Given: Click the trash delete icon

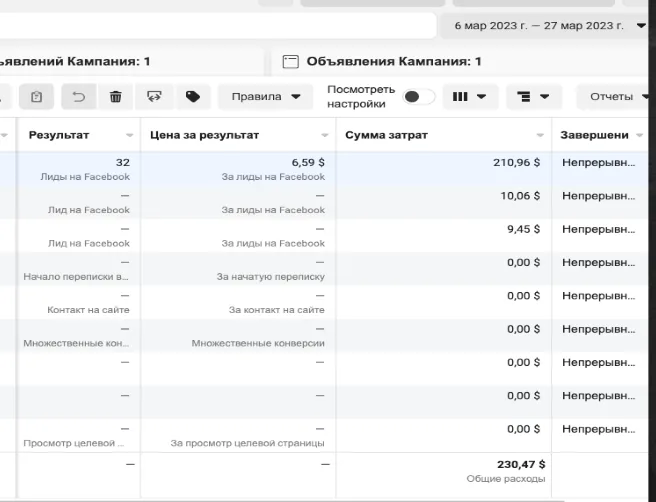Looking at the screenshot, I should pos(115,97).
